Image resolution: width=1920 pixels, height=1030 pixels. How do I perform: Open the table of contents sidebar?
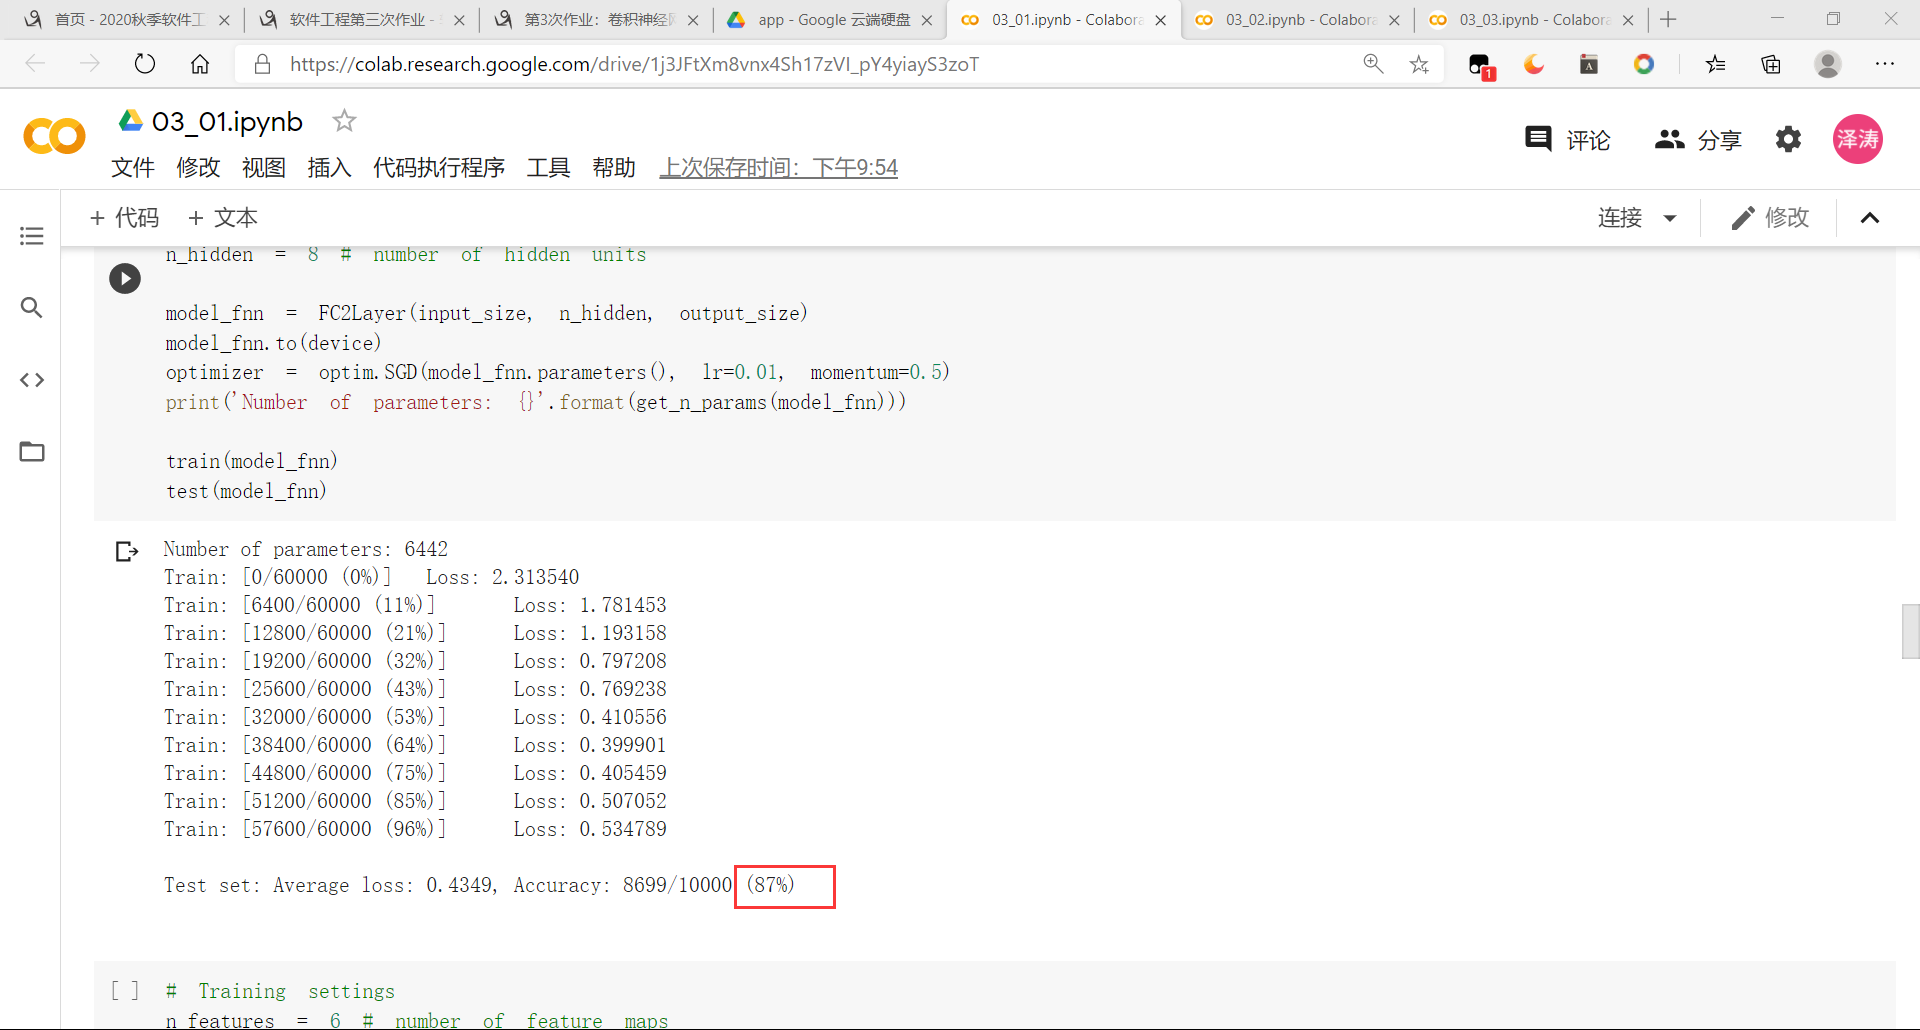[32, 236]
